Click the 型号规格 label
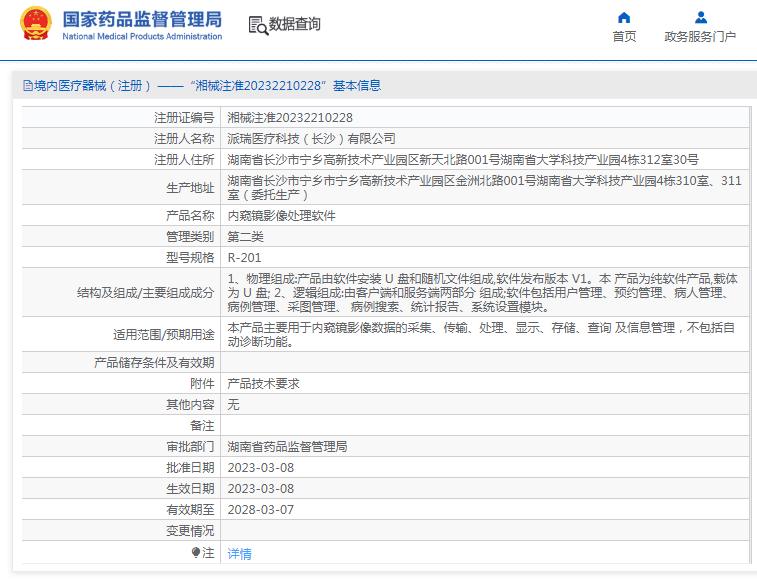 (190, 257)
